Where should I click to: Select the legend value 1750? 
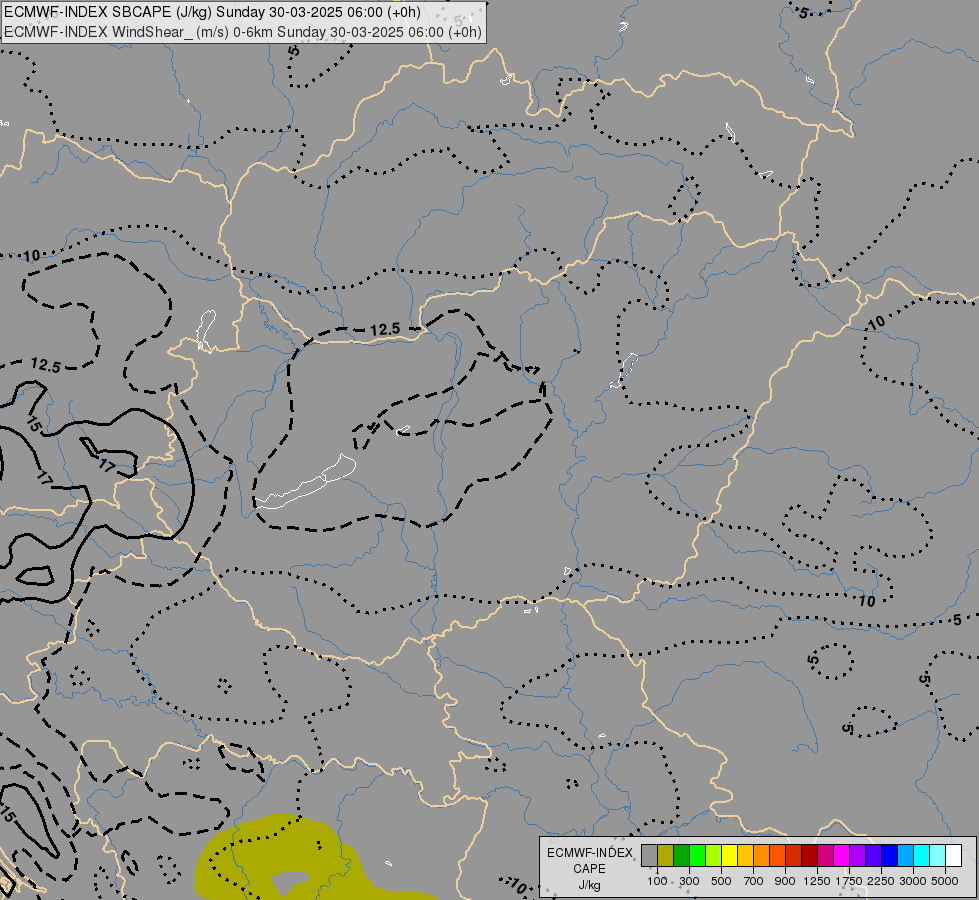849,881
